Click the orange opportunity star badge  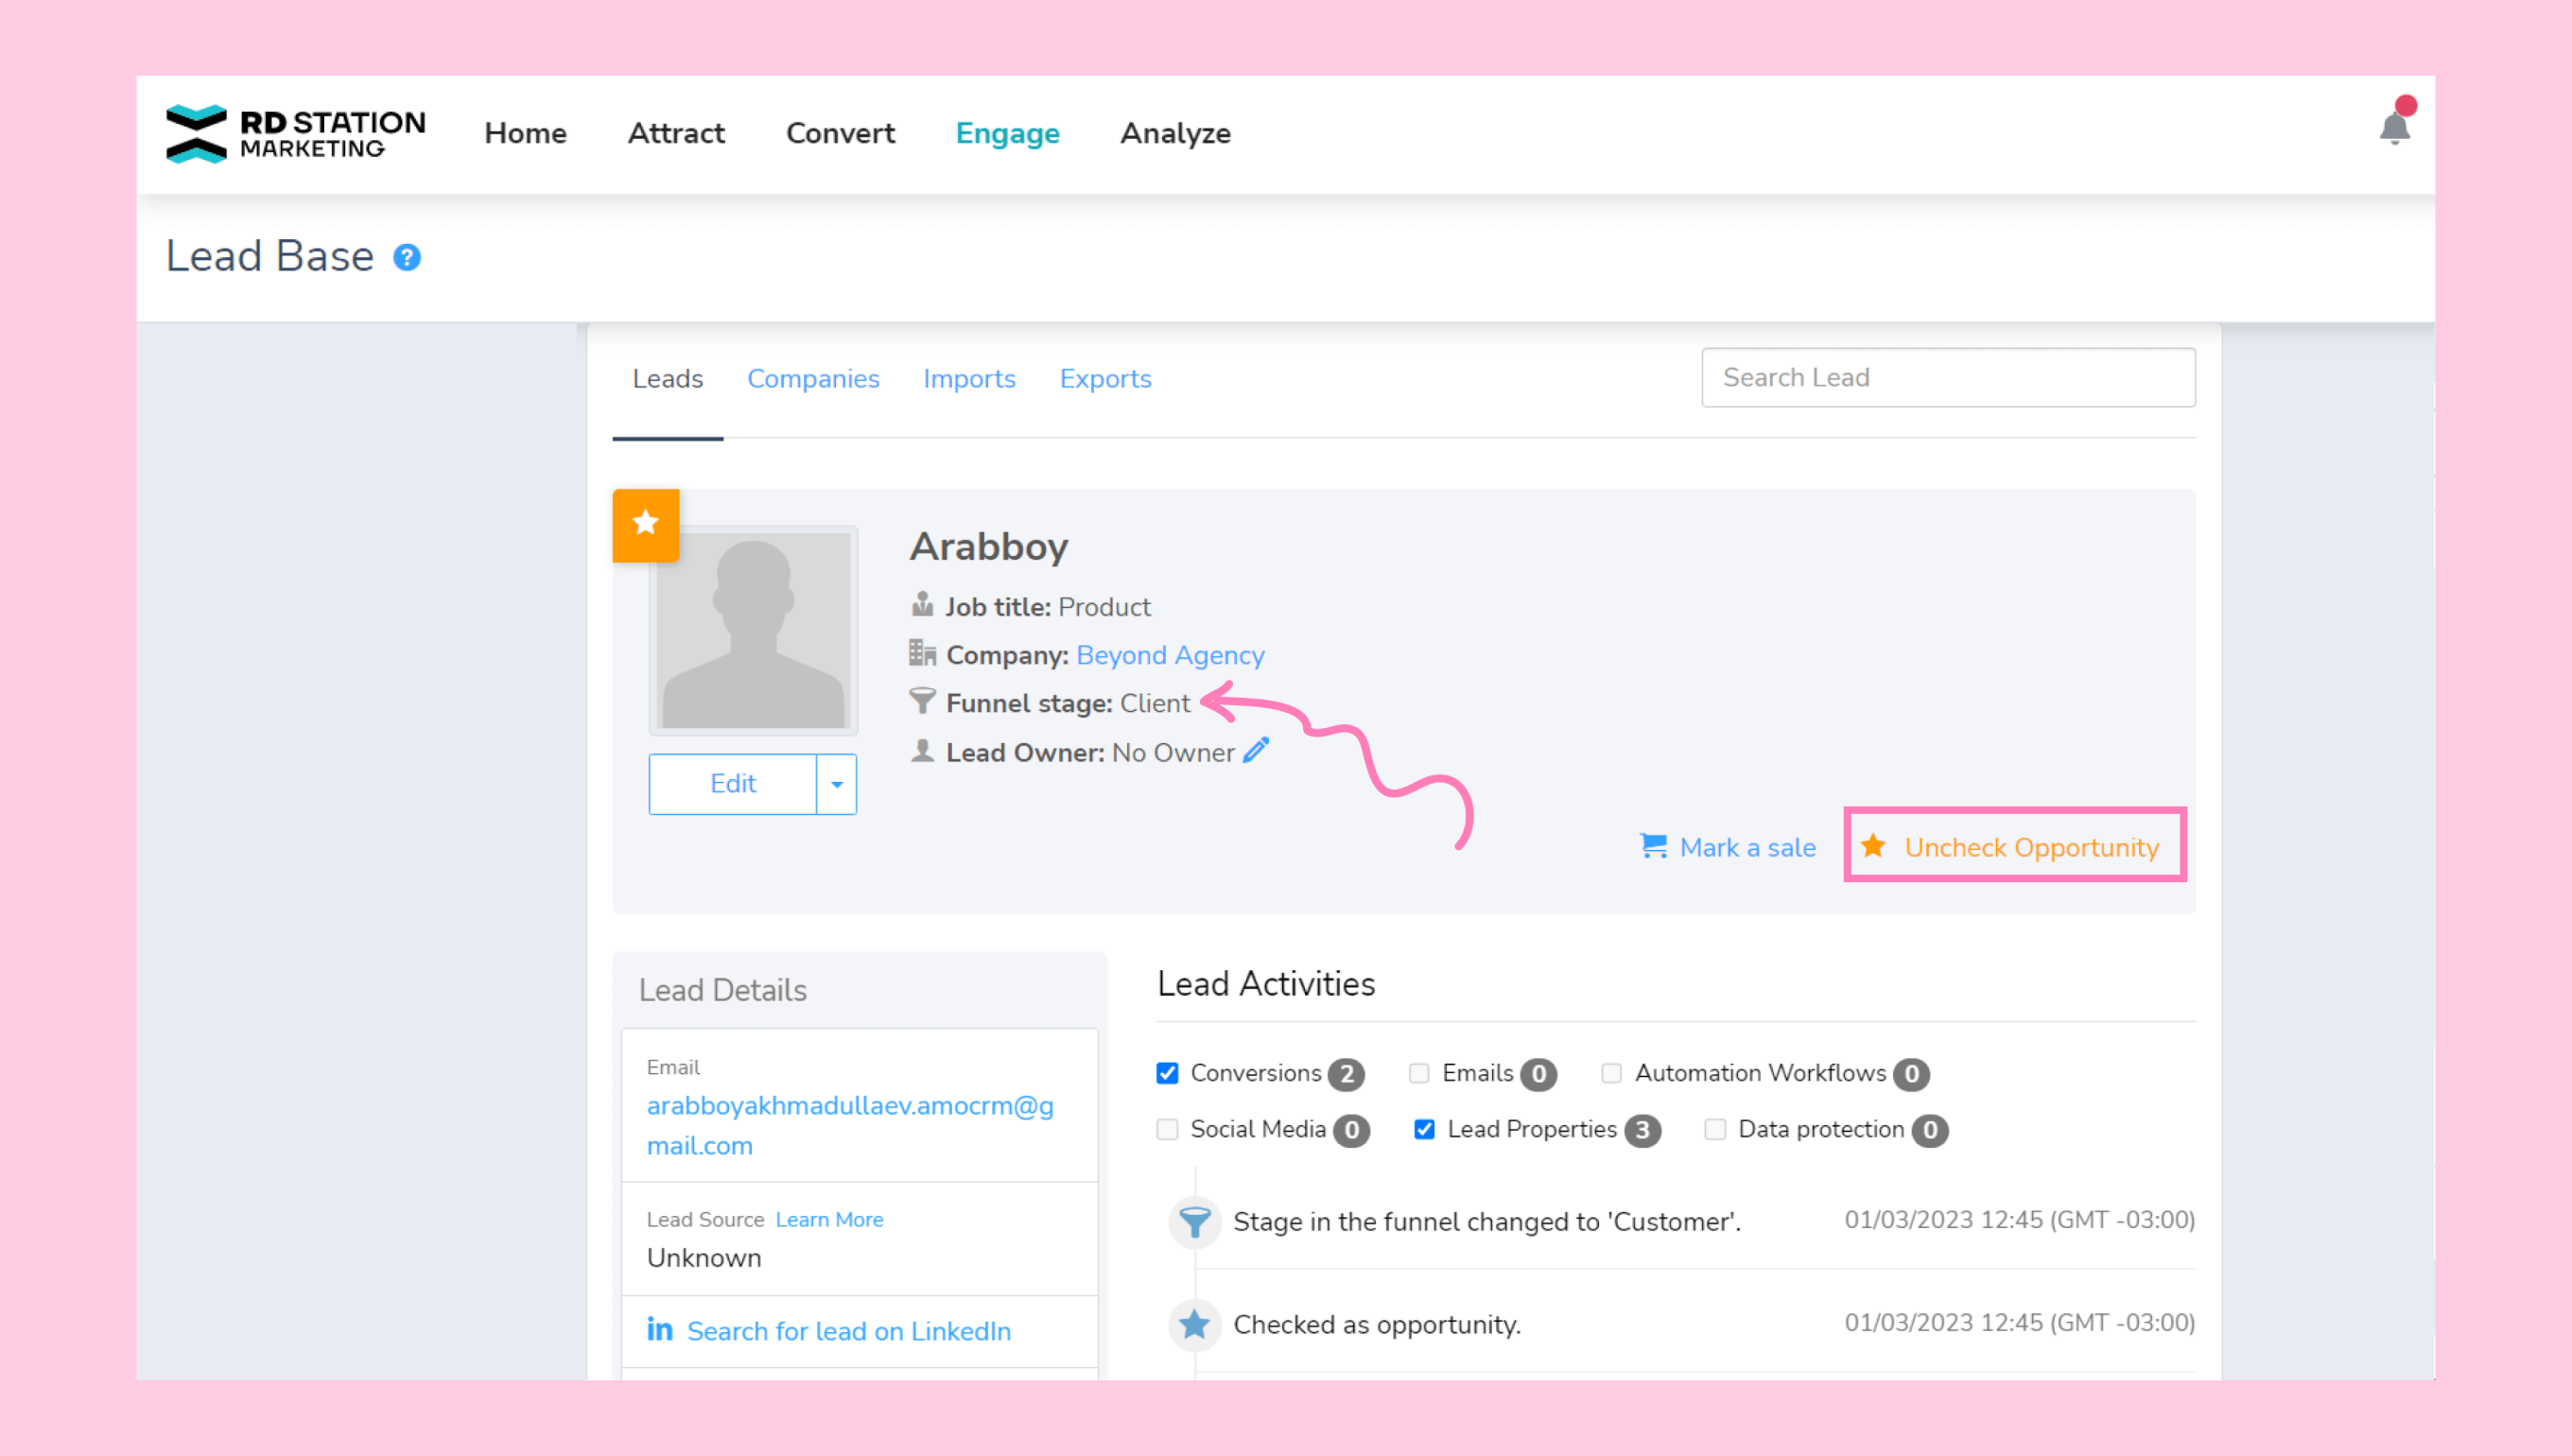646,524
